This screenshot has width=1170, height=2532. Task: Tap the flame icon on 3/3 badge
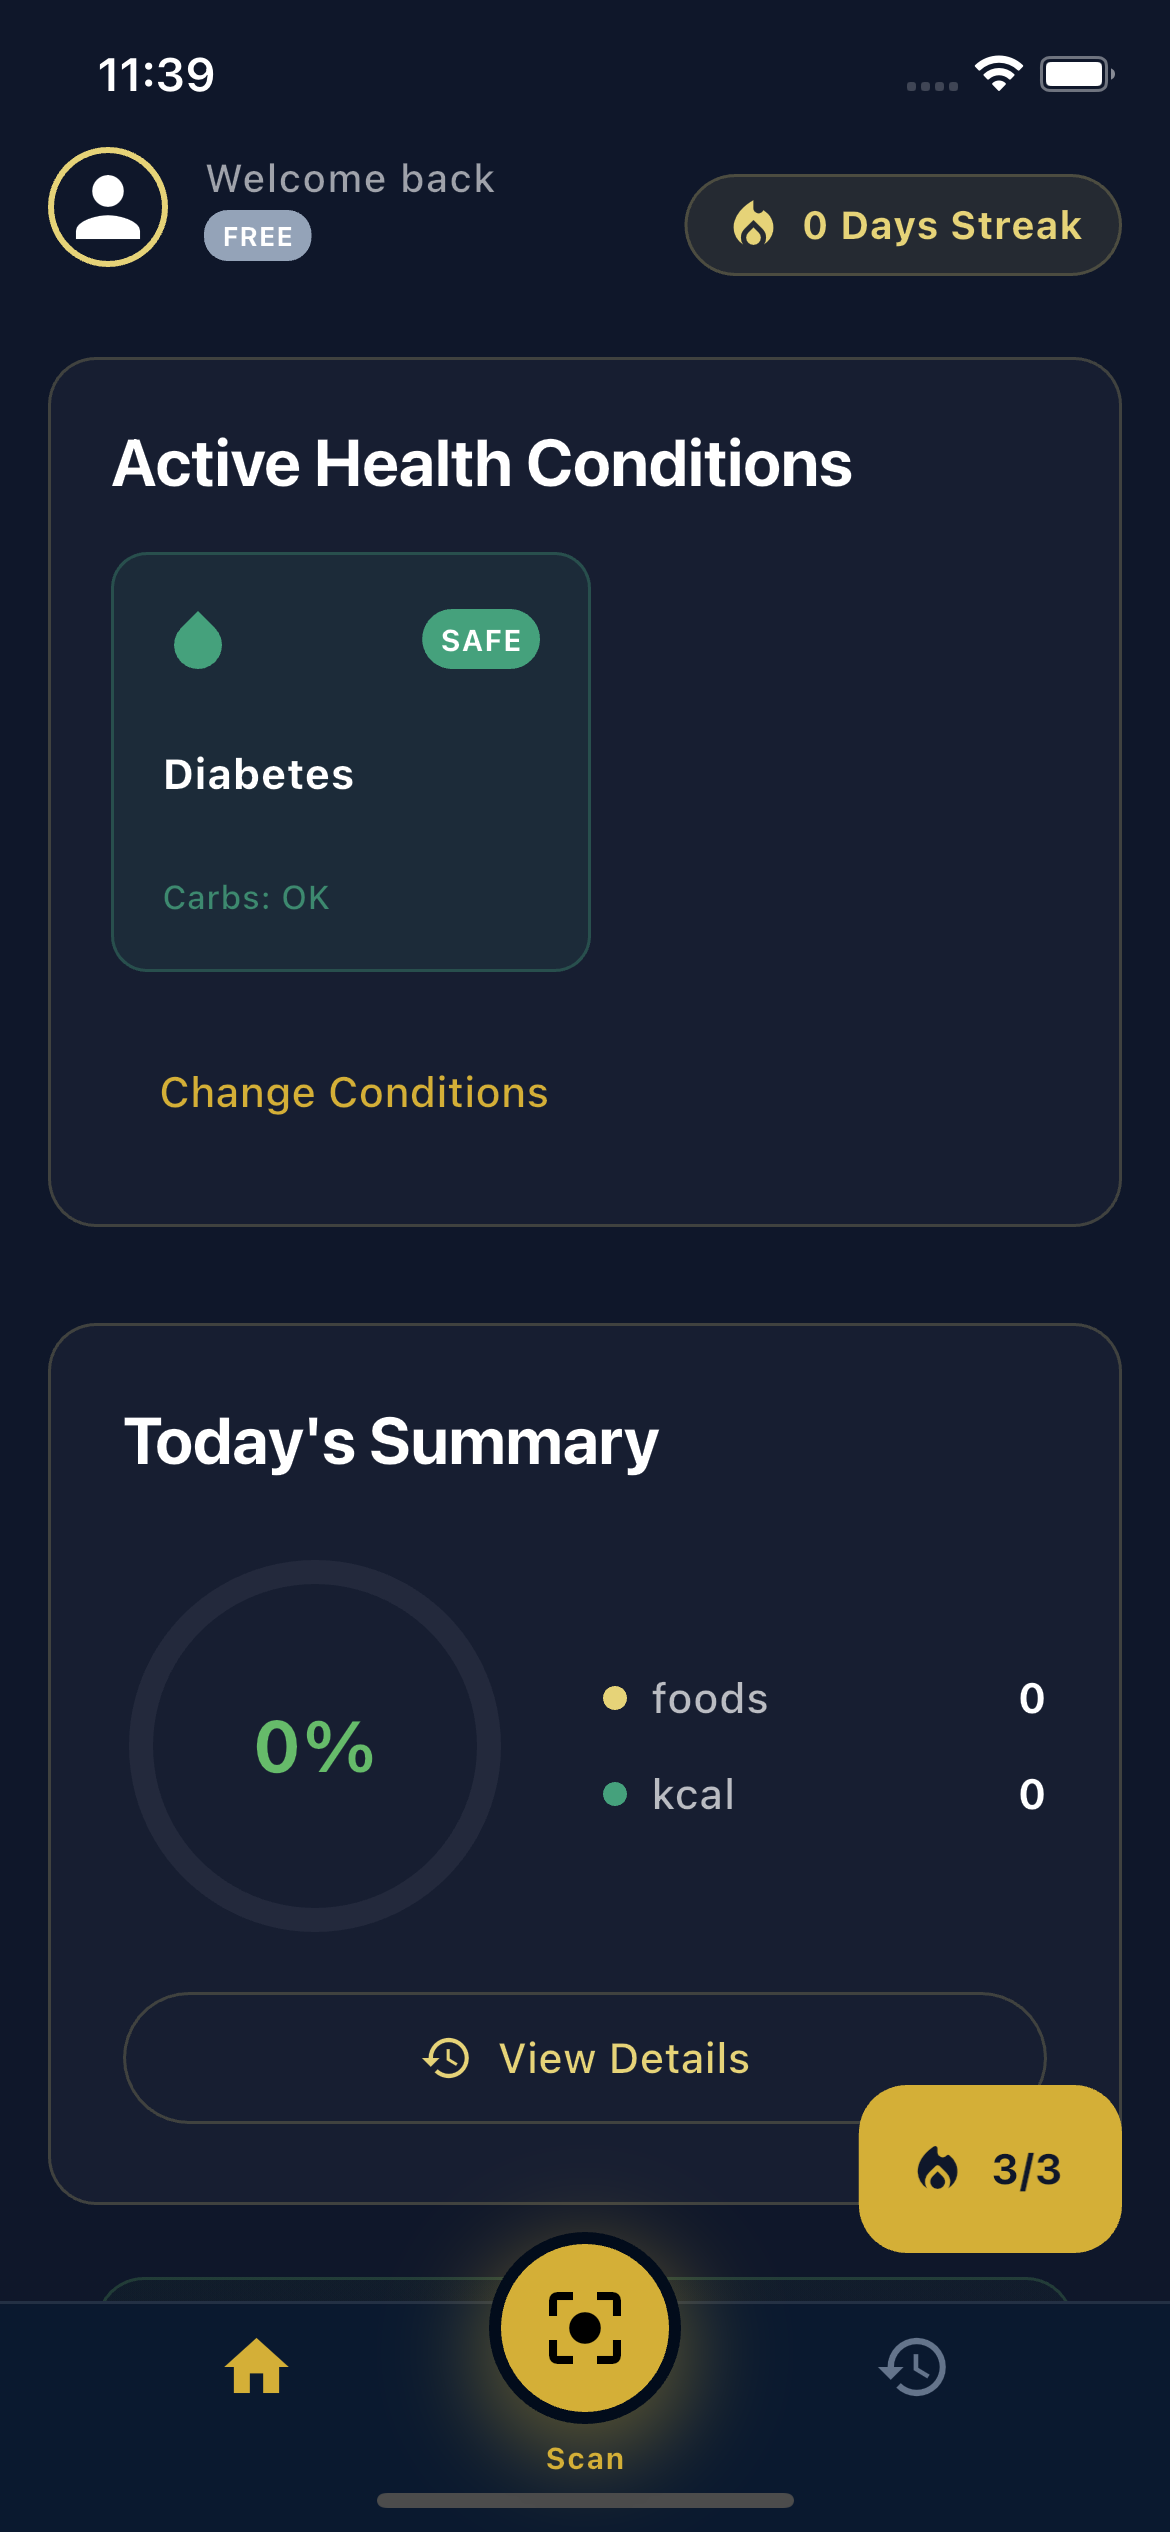938,2169
